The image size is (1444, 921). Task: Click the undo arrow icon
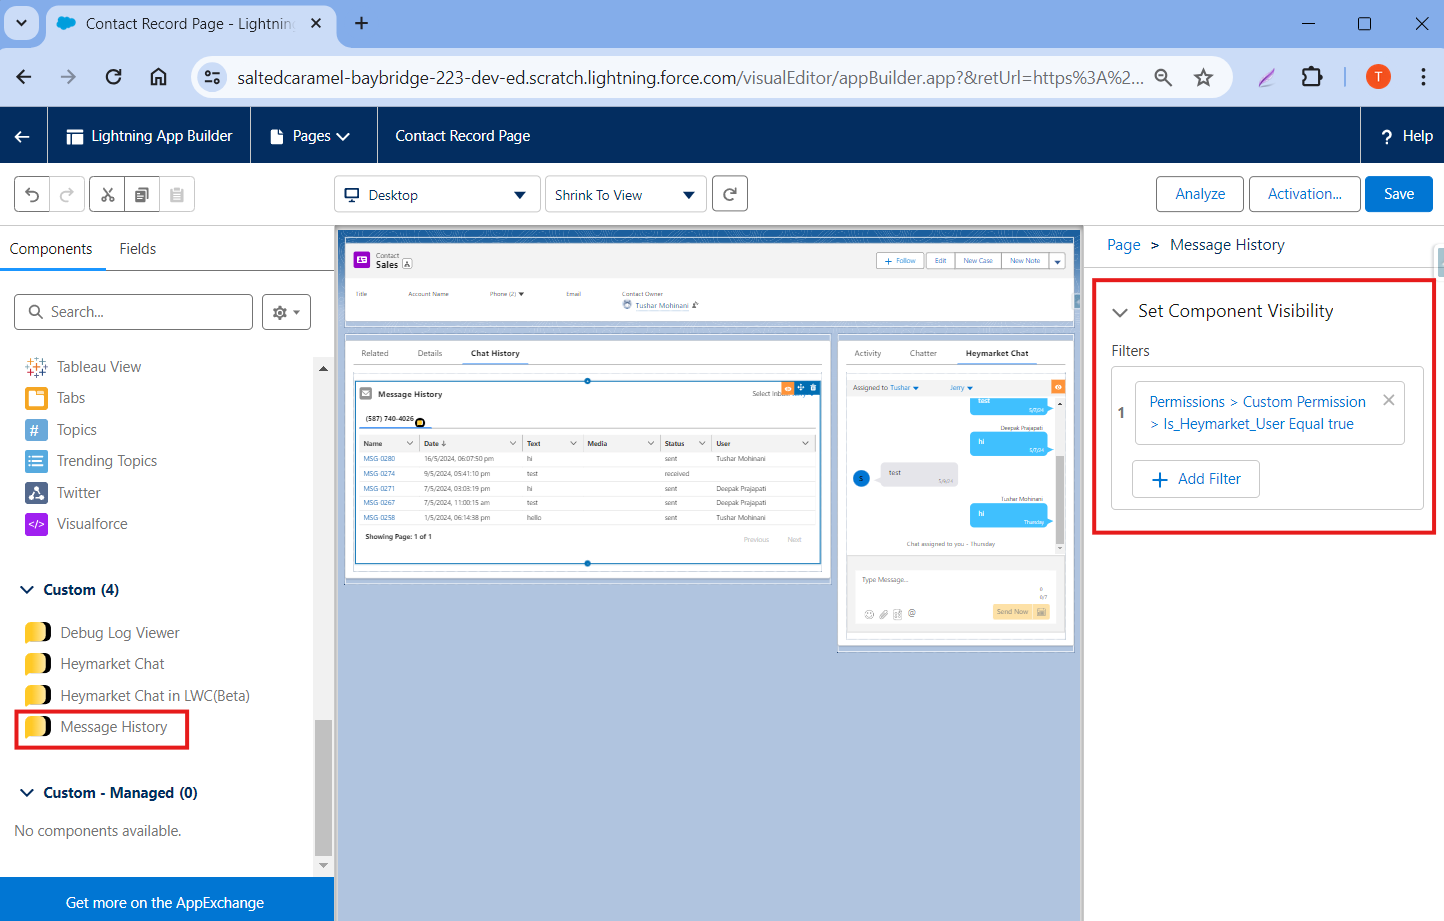click(32, 194)
